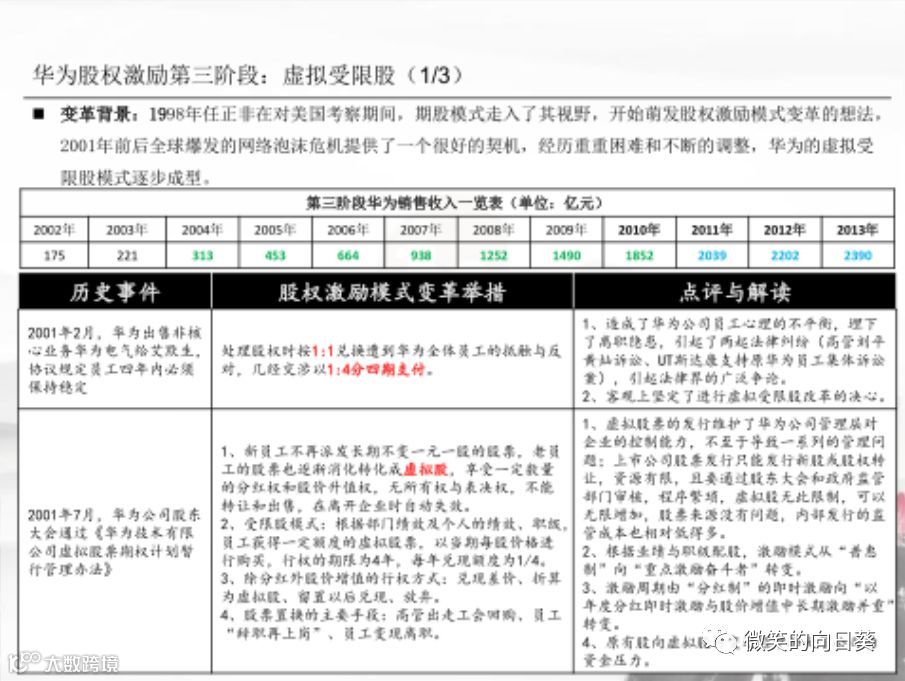Select the 2004年 column header
905x681 pixels.
point(202,230)
